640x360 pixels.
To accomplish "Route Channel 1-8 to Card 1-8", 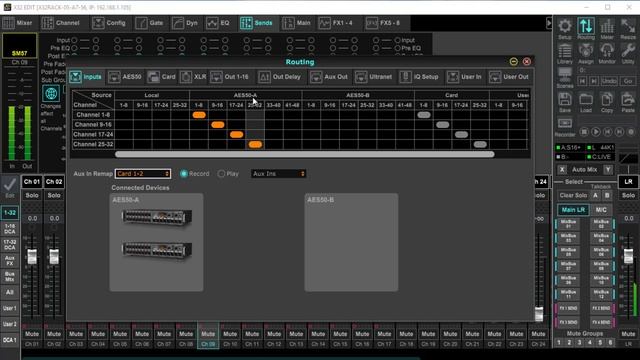I will click(424, 115).
